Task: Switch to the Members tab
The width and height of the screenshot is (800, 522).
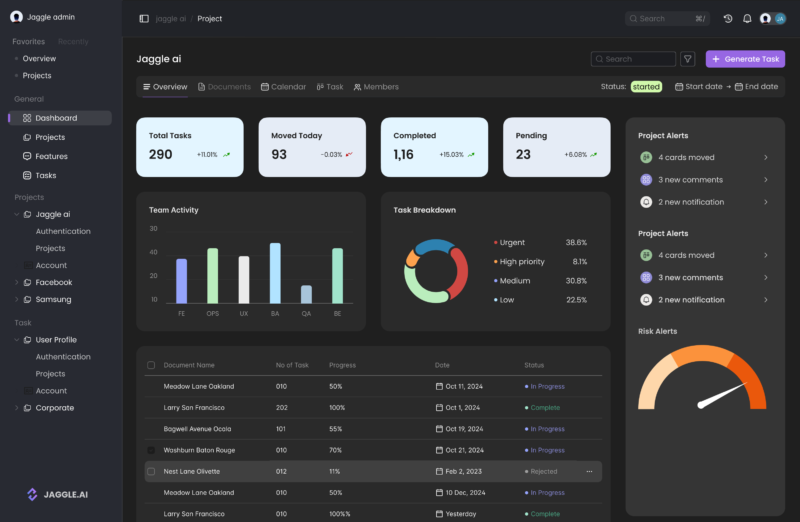Action: (377, 87)
